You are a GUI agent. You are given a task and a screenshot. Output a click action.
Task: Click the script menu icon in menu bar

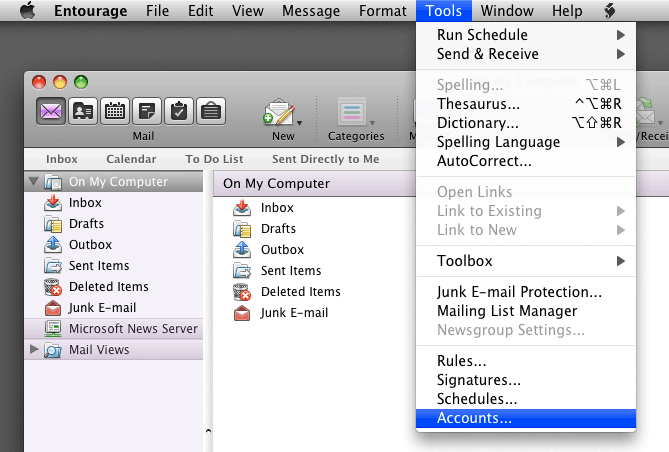[610, 11]
